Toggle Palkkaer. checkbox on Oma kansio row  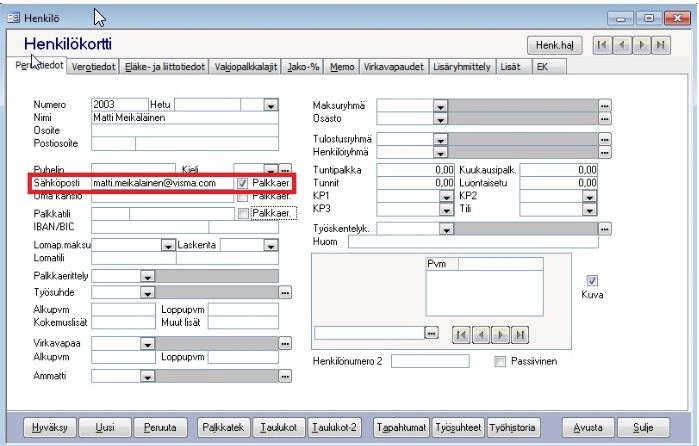pyautogui.click(x=243, y=197)
